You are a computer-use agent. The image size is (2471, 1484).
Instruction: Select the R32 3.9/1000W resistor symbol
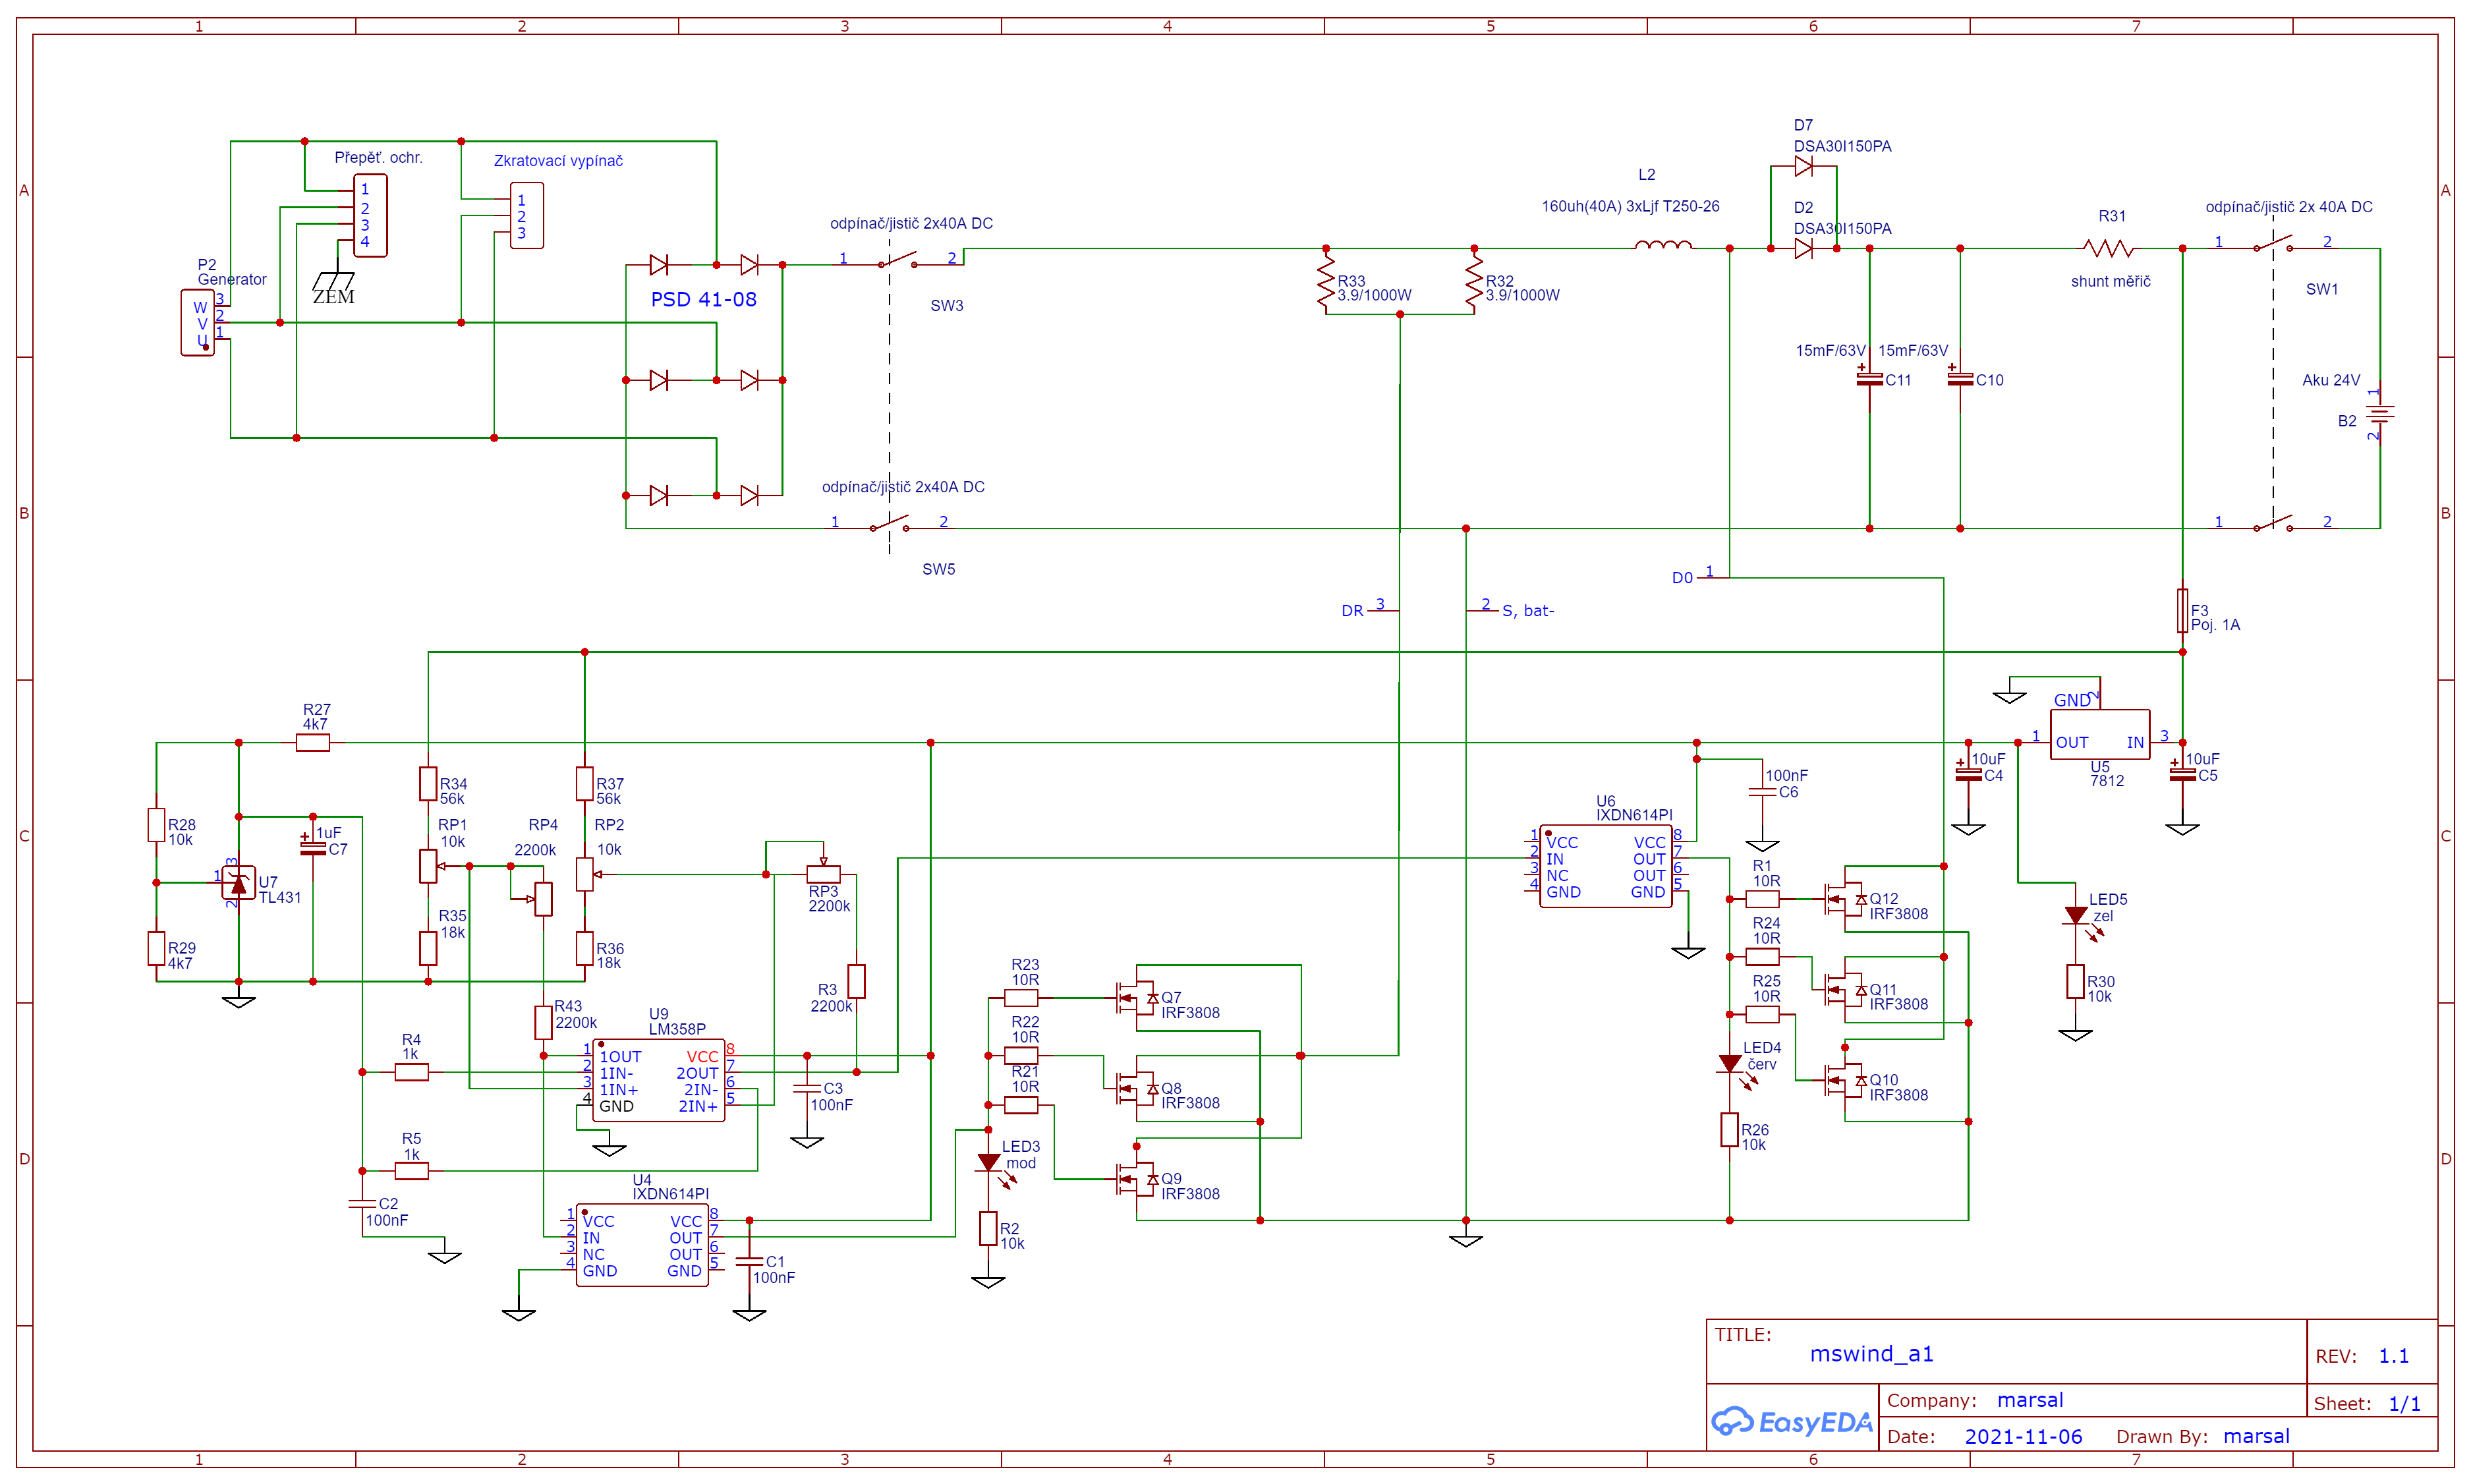1474,282
